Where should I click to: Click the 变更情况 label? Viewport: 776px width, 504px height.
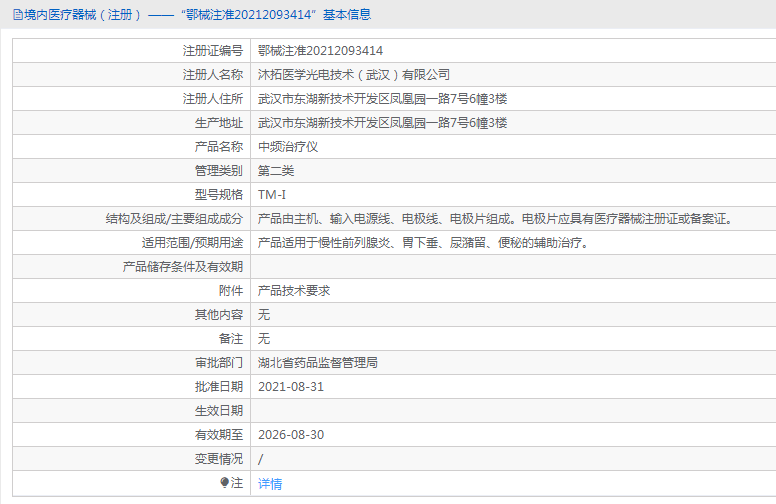[x=219, y=459]
